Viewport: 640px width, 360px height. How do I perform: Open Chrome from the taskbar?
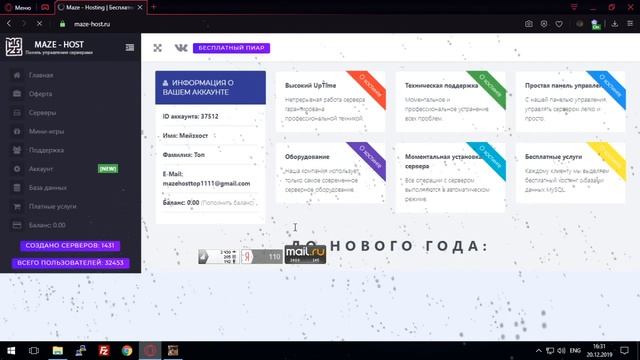127,351
